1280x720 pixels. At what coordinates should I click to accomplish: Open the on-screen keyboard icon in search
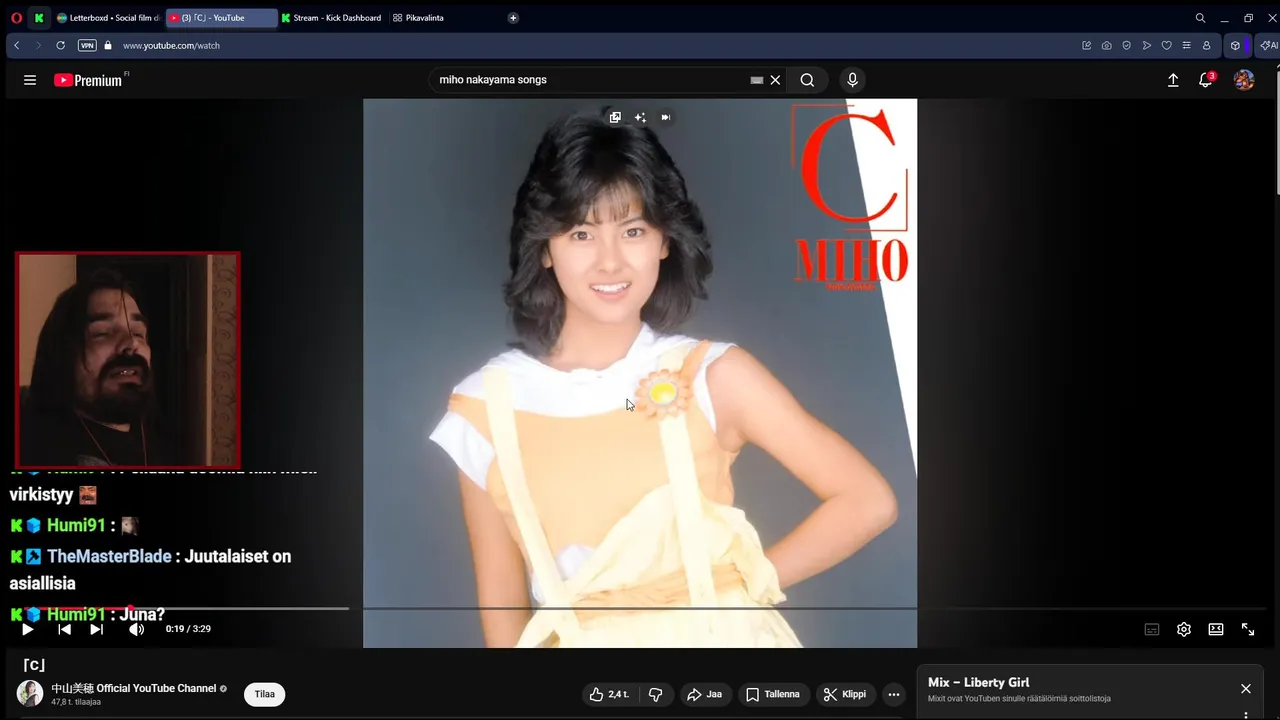[757, 80]
